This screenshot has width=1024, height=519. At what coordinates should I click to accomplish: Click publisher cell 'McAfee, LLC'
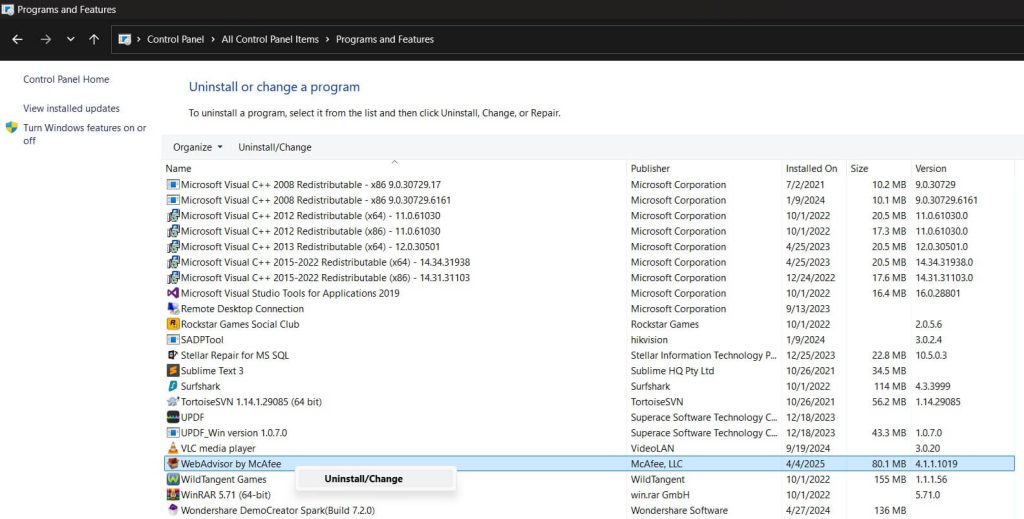[656, 464]
